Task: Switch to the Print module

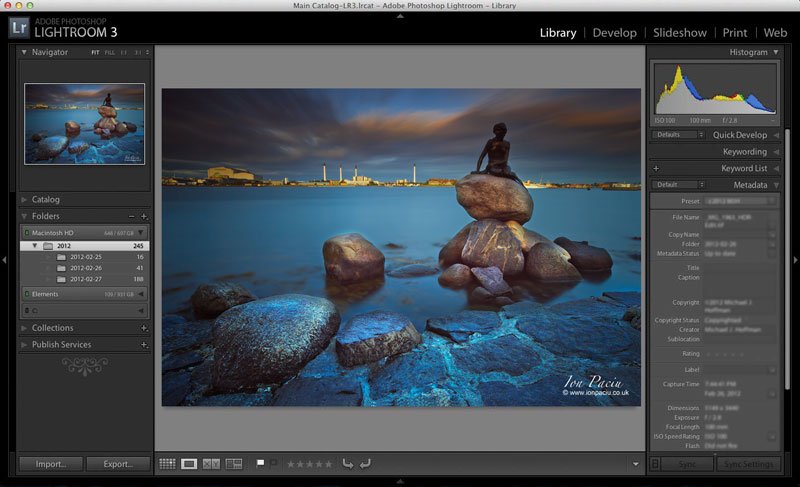Action: pyautogui.click(x=735, y=33)
